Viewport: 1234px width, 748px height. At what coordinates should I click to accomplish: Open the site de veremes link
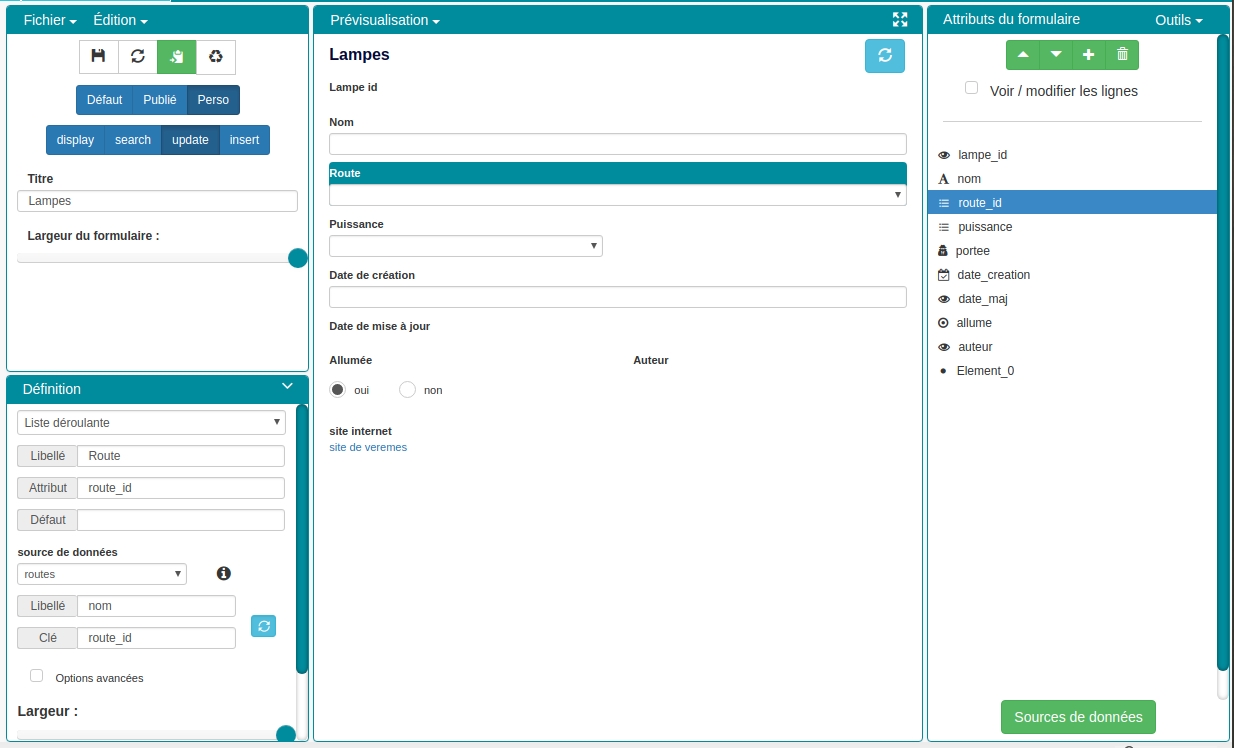368,447
